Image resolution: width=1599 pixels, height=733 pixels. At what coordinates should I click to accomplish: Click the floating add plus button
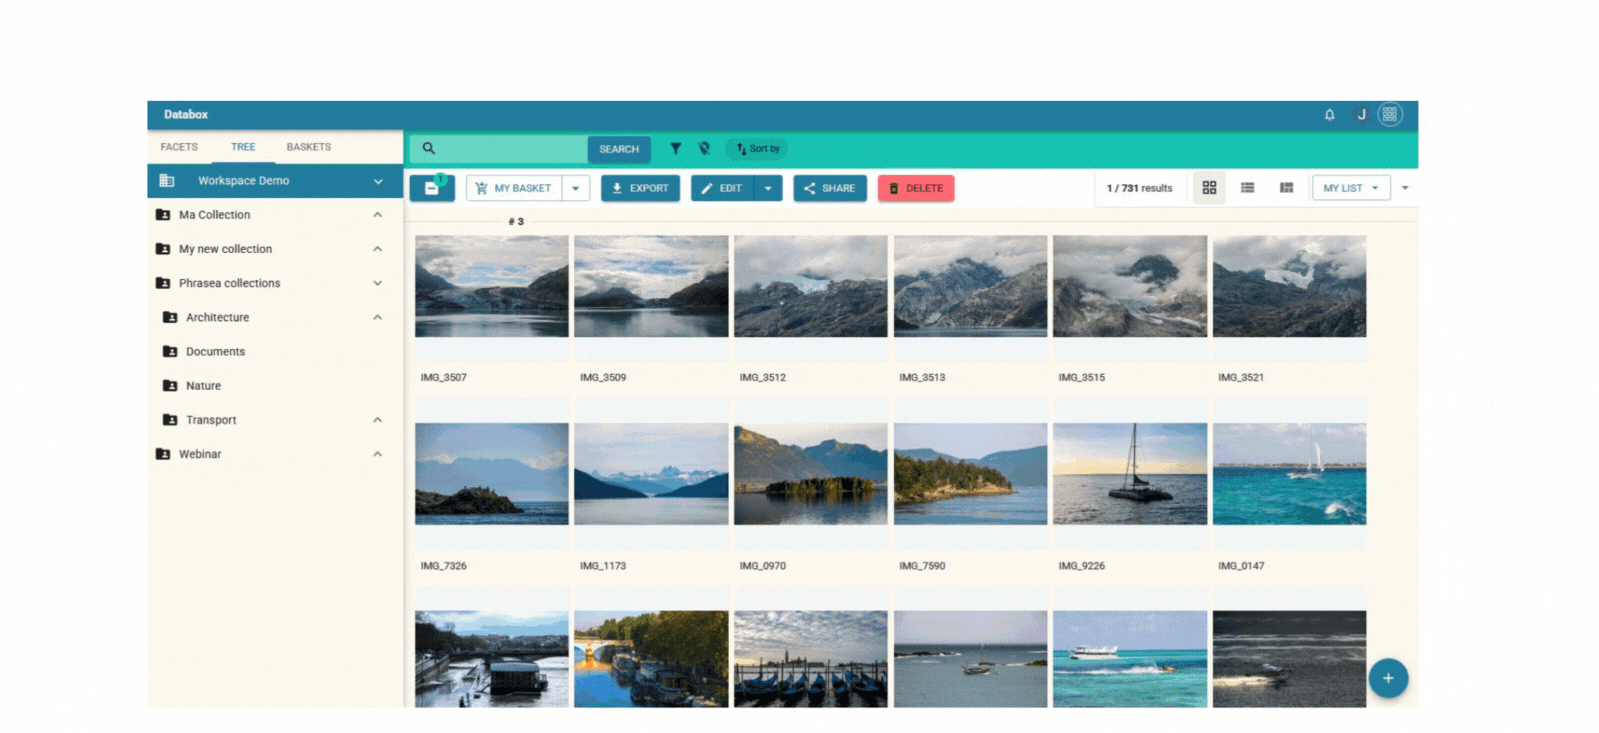1388,678
